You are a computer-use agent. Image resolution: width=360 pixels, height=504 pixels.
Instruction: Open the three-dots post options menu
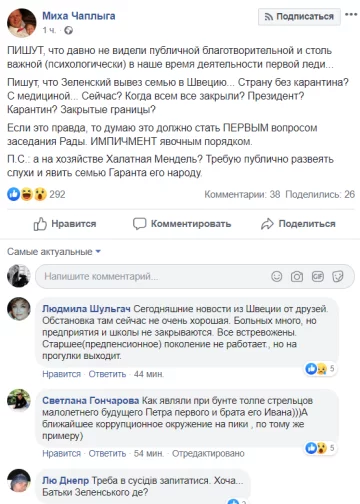351,15
